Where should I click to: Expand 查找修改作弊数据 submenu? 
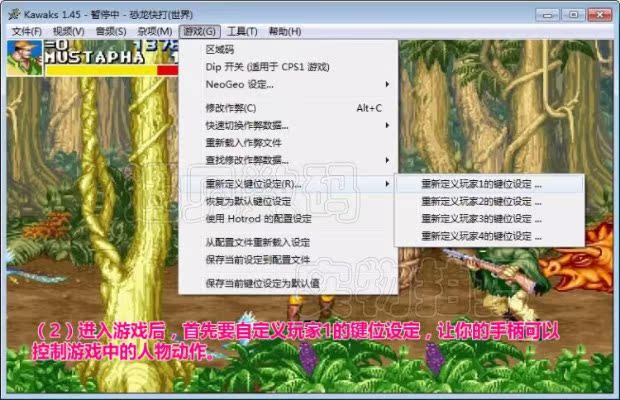(288, 160)
